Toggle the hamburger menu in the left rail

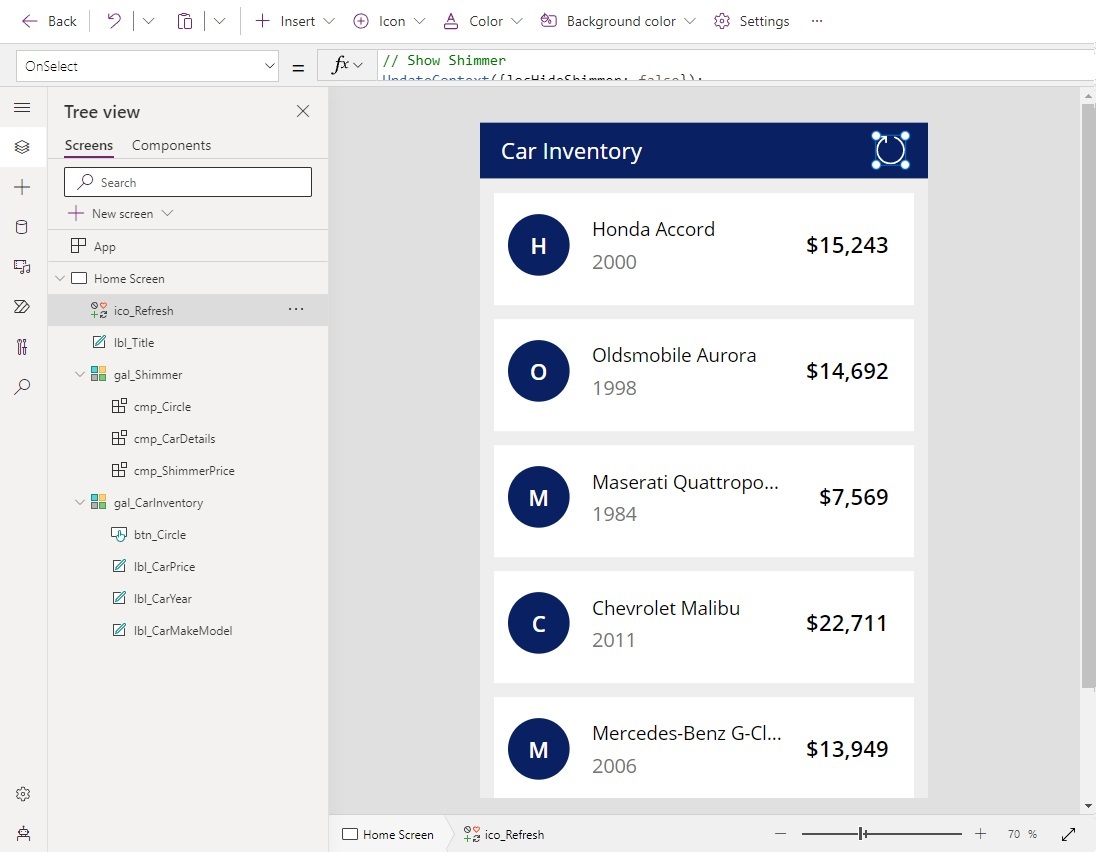22,107
